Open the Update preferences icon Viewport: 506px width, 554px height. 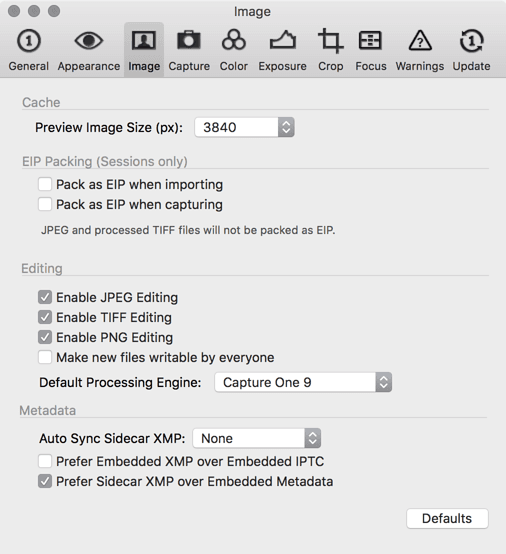[x=471, y=41]
